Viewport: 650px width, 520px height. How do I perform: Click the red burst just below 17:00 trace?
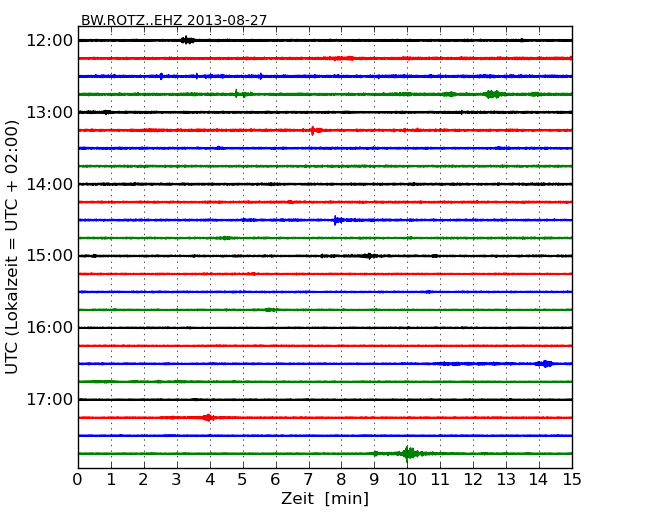[x=209, y=418]
